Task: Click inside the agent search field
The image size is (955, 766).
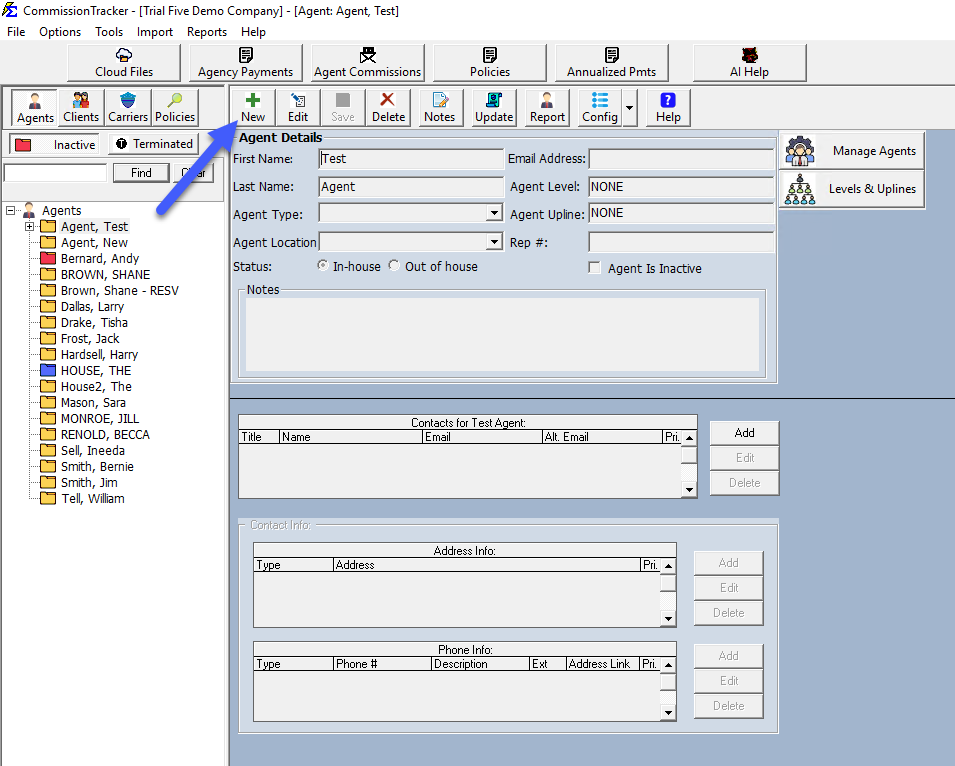Action: point(55,172)
